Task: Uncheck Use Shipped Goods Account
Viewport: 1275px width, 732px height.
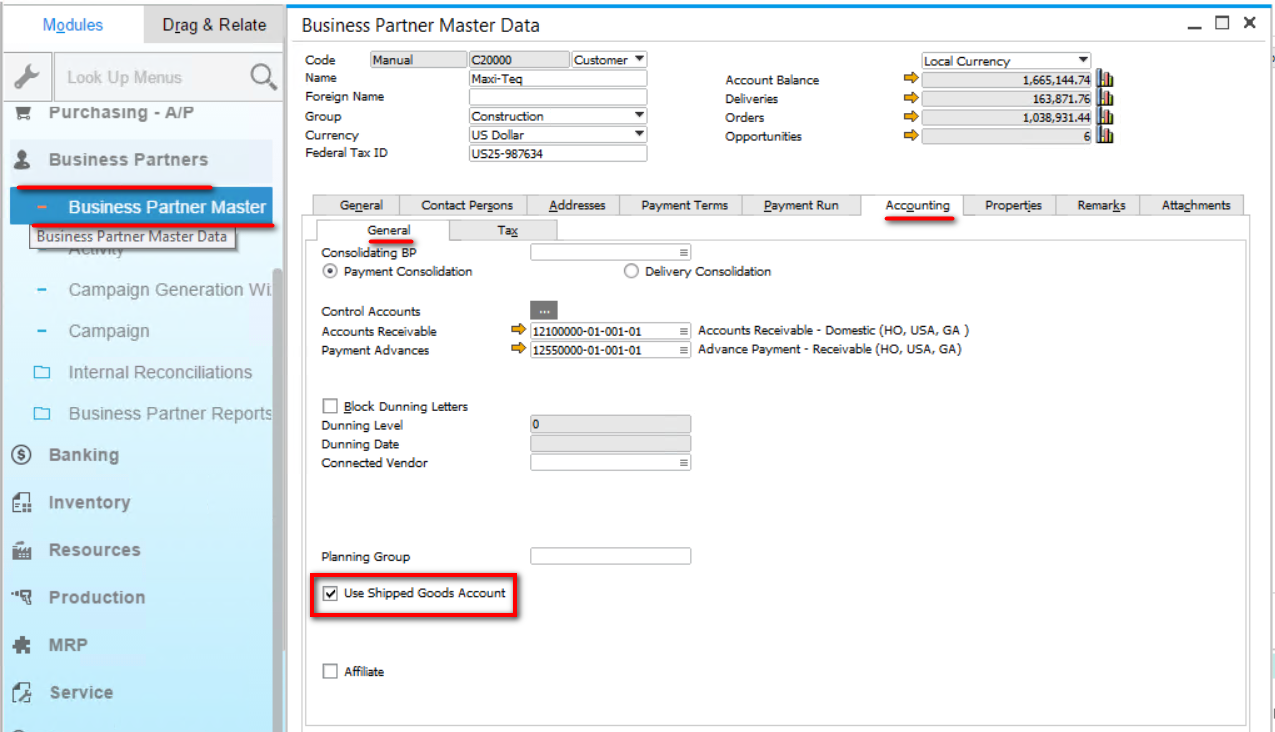Action: [x=330, y=593]
